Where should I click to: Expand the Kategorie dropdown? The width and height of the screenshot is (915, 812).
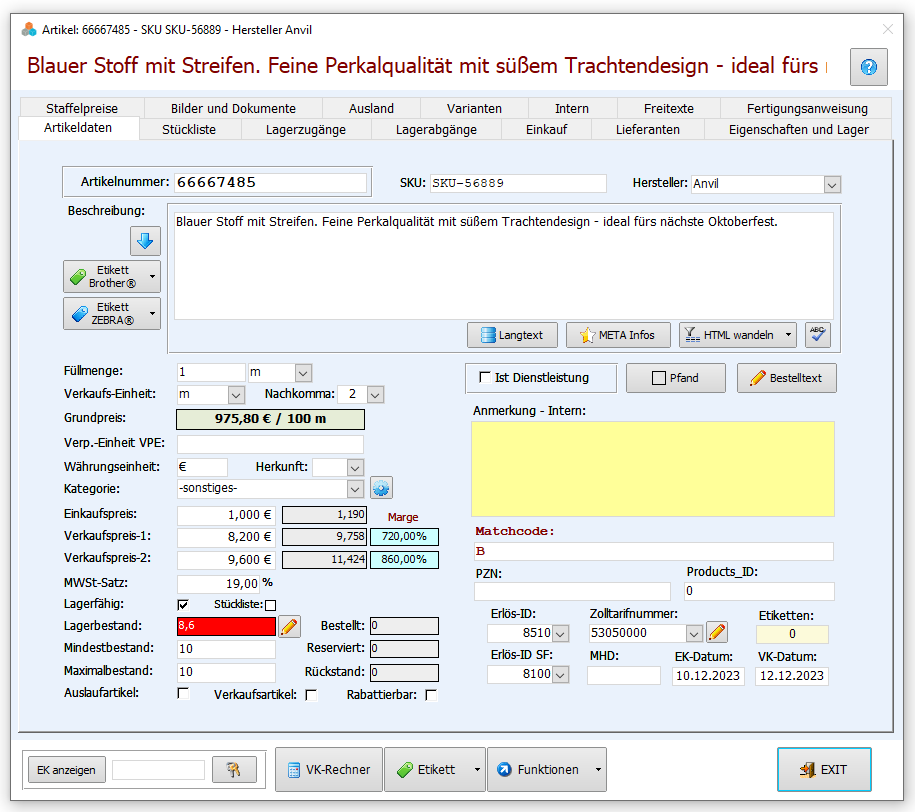coord(355,489)
